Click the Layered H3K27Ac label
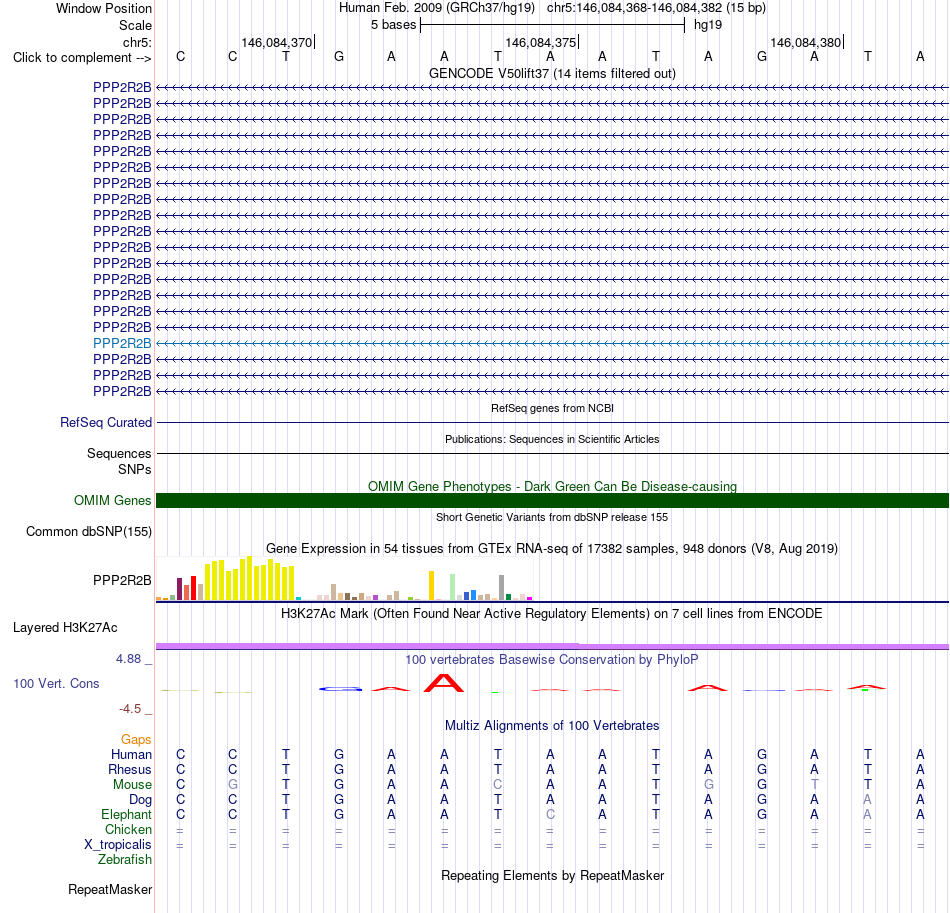The width and height of the screenshot is (950, 913). point(65,628)
